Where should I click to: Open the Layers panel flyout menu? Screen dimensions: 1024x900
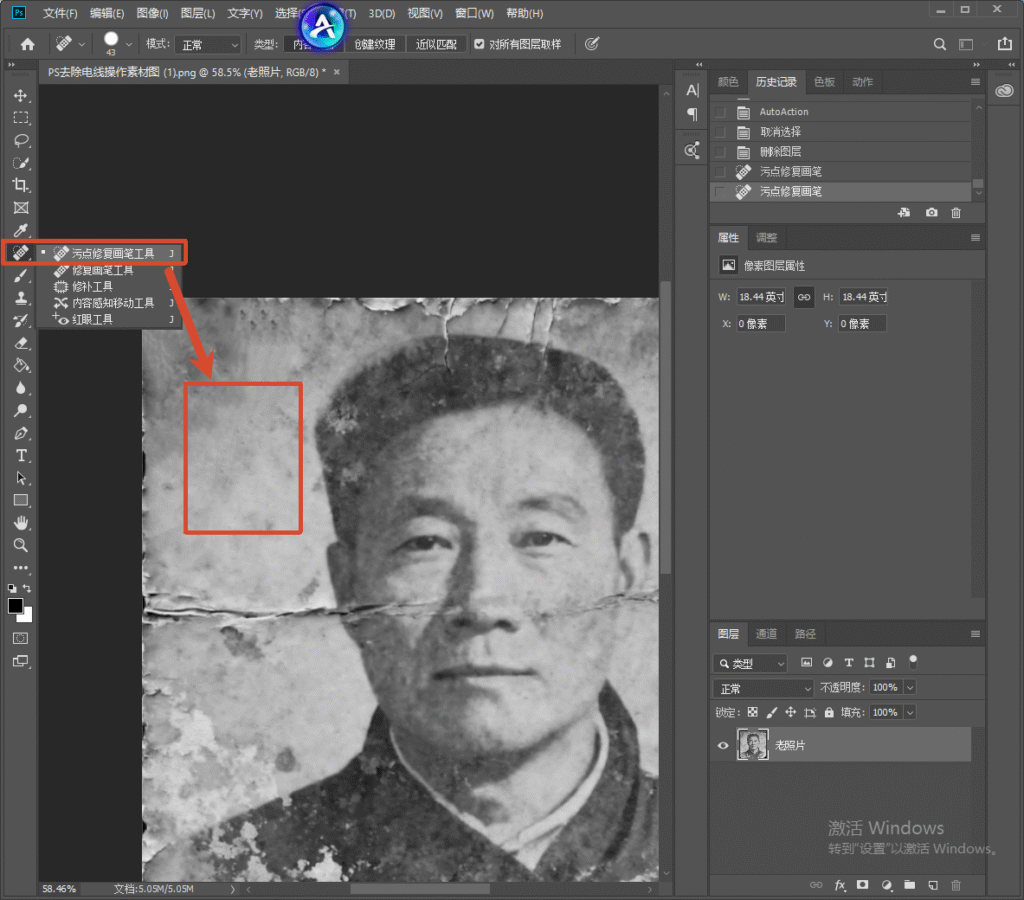pyautogui.click(x=975, y=634)
